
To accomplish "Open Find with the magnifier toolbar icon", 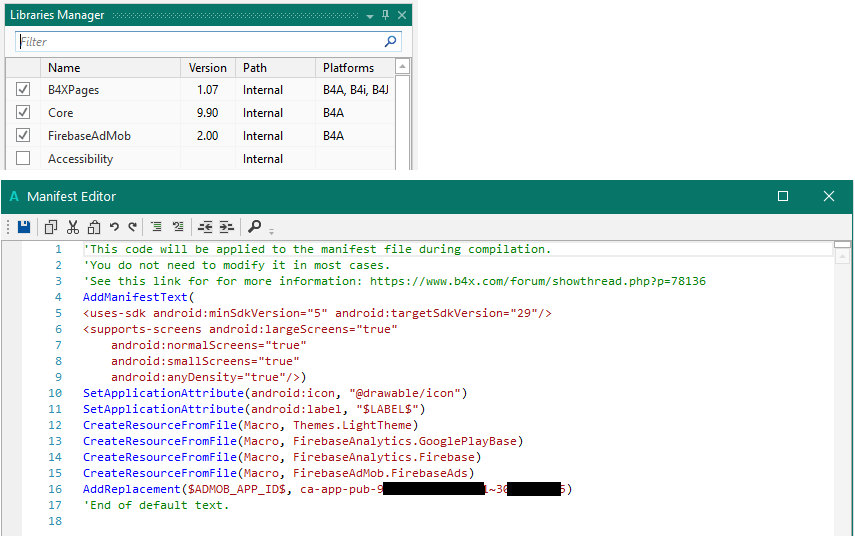I will click(x=254, y=226).
